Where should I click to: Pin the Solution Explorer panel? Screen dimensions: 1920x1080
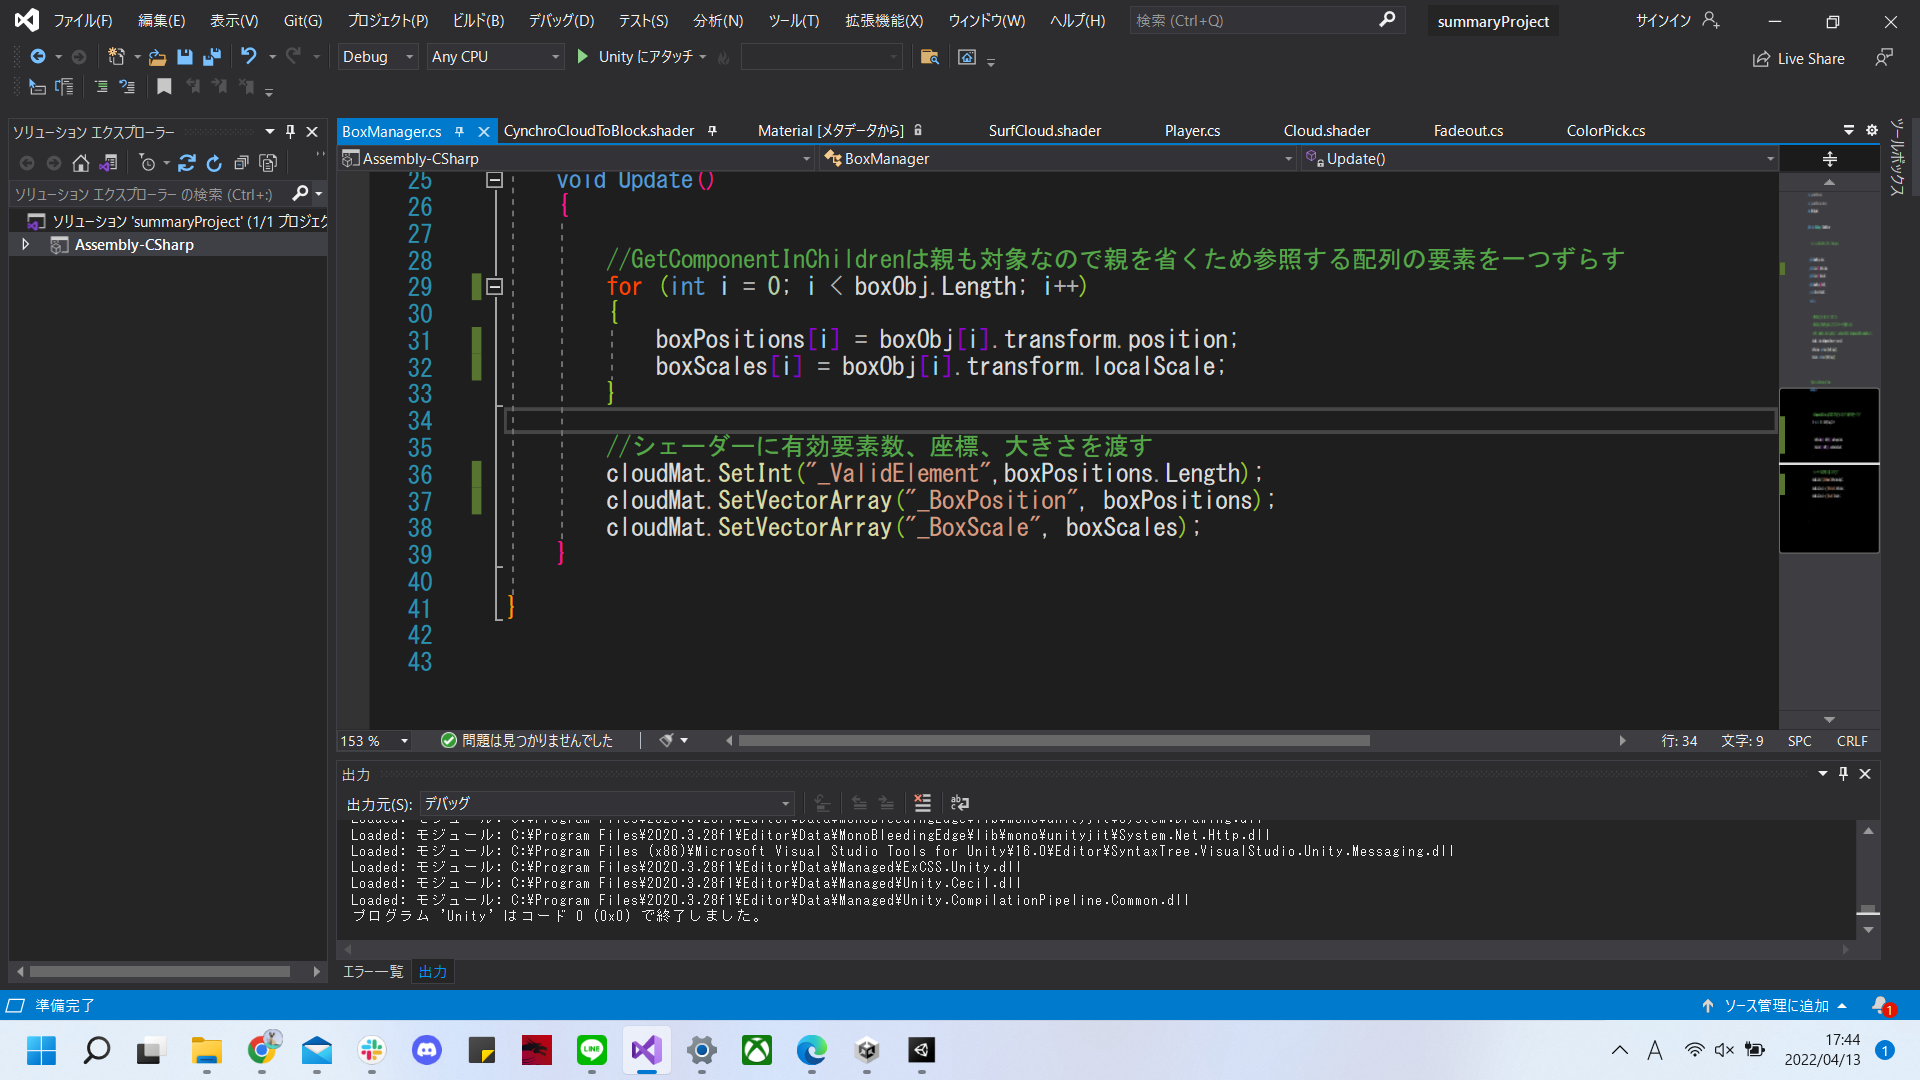coord(290,131)
